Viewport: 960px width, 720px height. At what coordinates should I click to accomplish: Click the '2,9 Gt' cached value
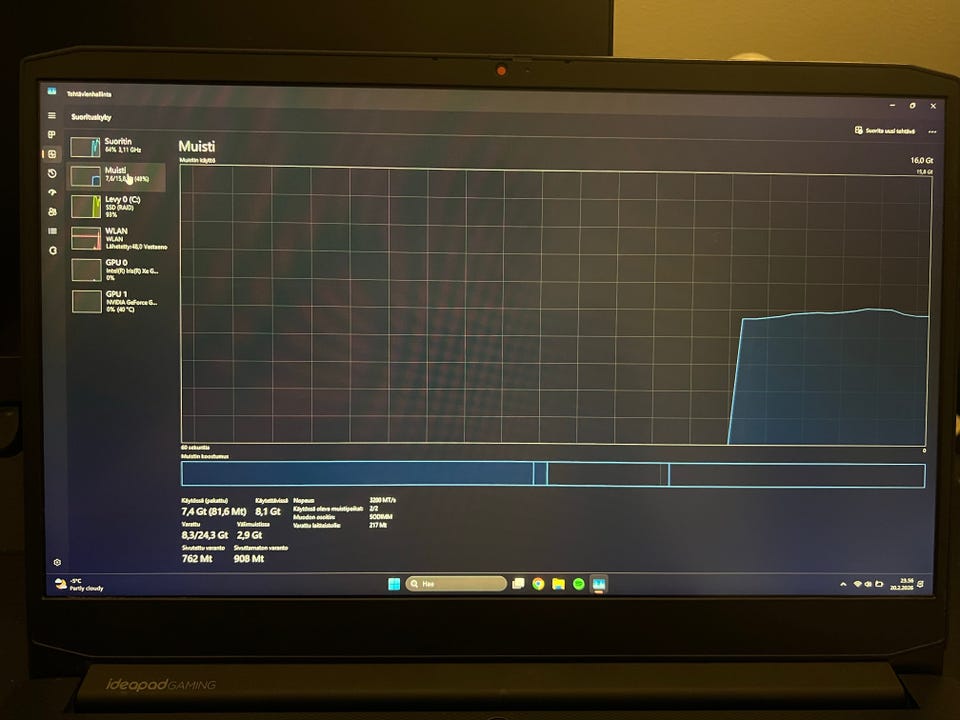249,535
